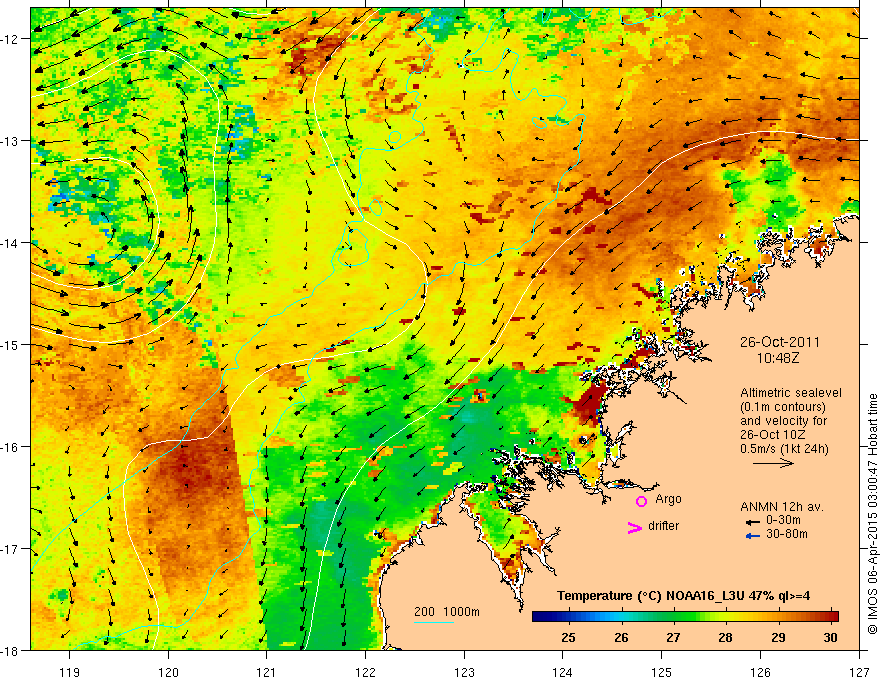Viewport: 880px width, 680px height.
Task: Click the Temperature NOAA16_L3U title text
Action: tap(683, 596)
